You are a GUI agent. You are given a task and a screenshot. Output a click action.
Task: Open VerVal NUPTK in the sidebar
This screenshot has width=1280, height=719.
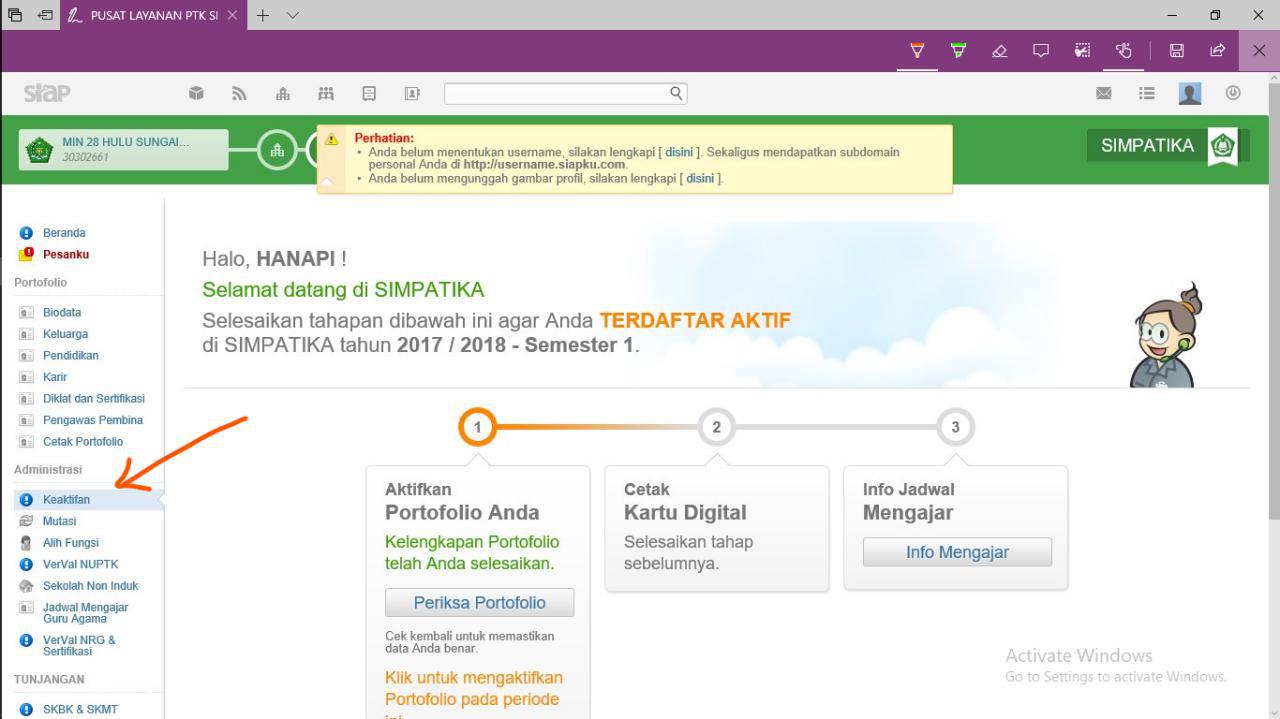point(80,564)
